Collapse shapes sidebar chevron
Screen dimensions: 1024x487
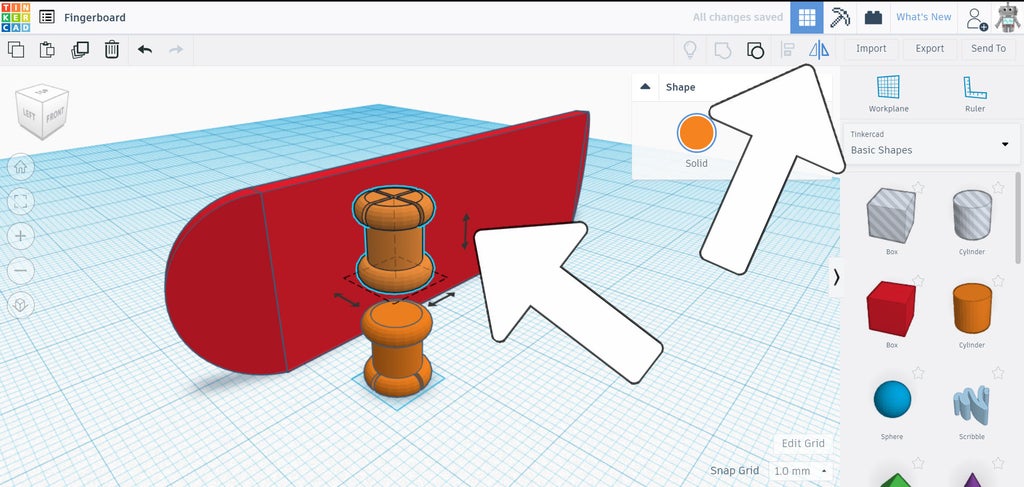tap(836, 277)
